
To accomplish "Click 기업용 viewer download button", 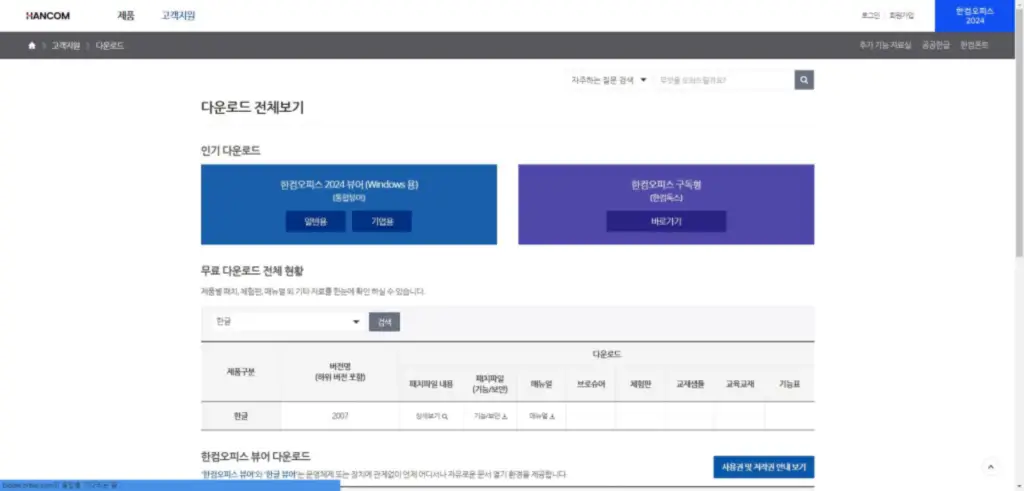I will click(382, 221).
